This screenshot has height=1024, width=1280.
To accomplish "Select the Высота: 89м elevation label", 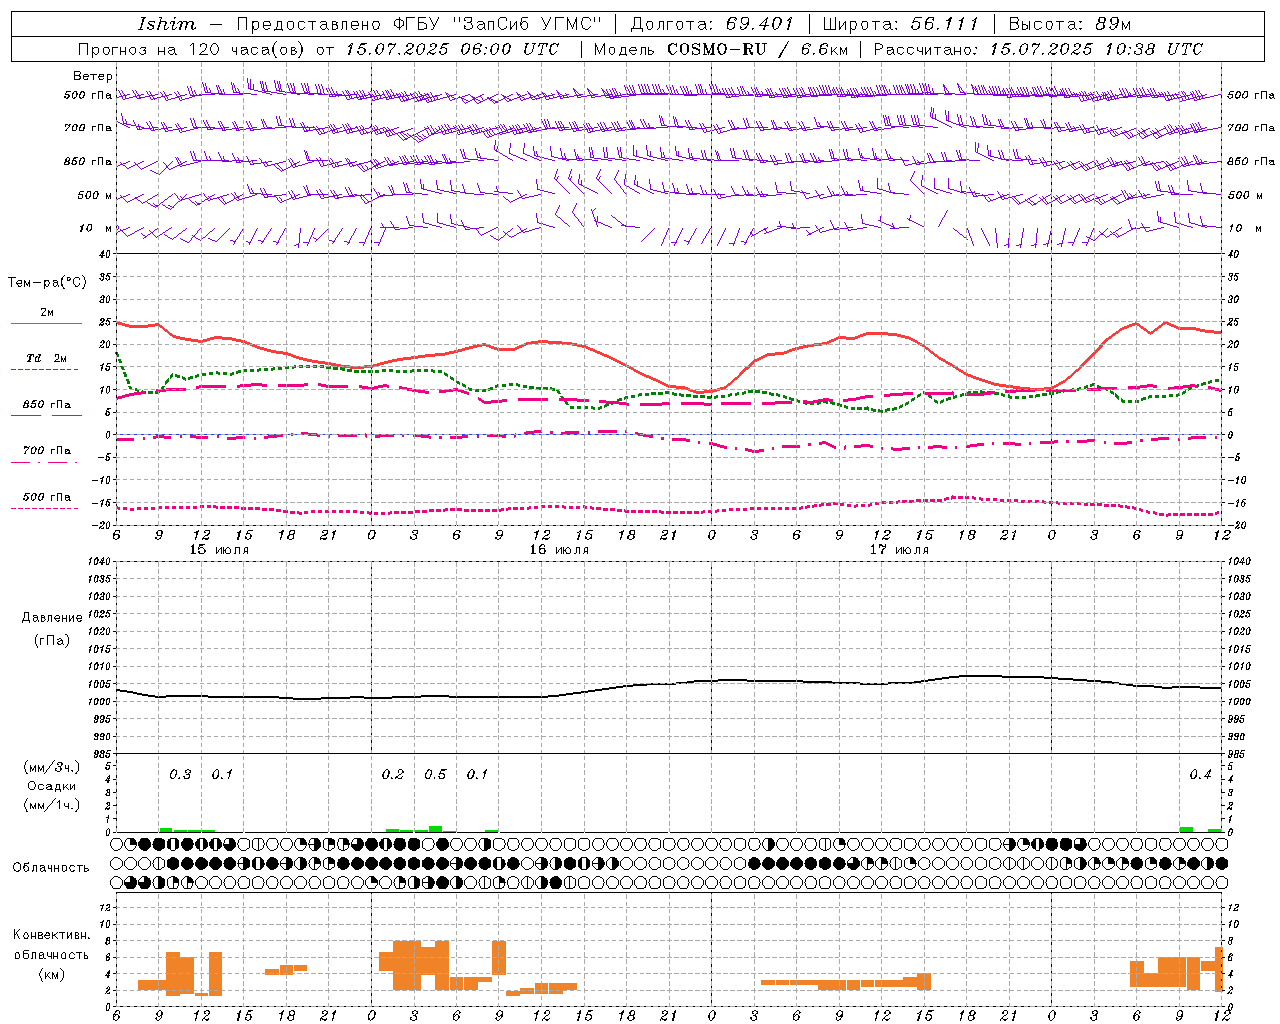I will click(1069, 23).
